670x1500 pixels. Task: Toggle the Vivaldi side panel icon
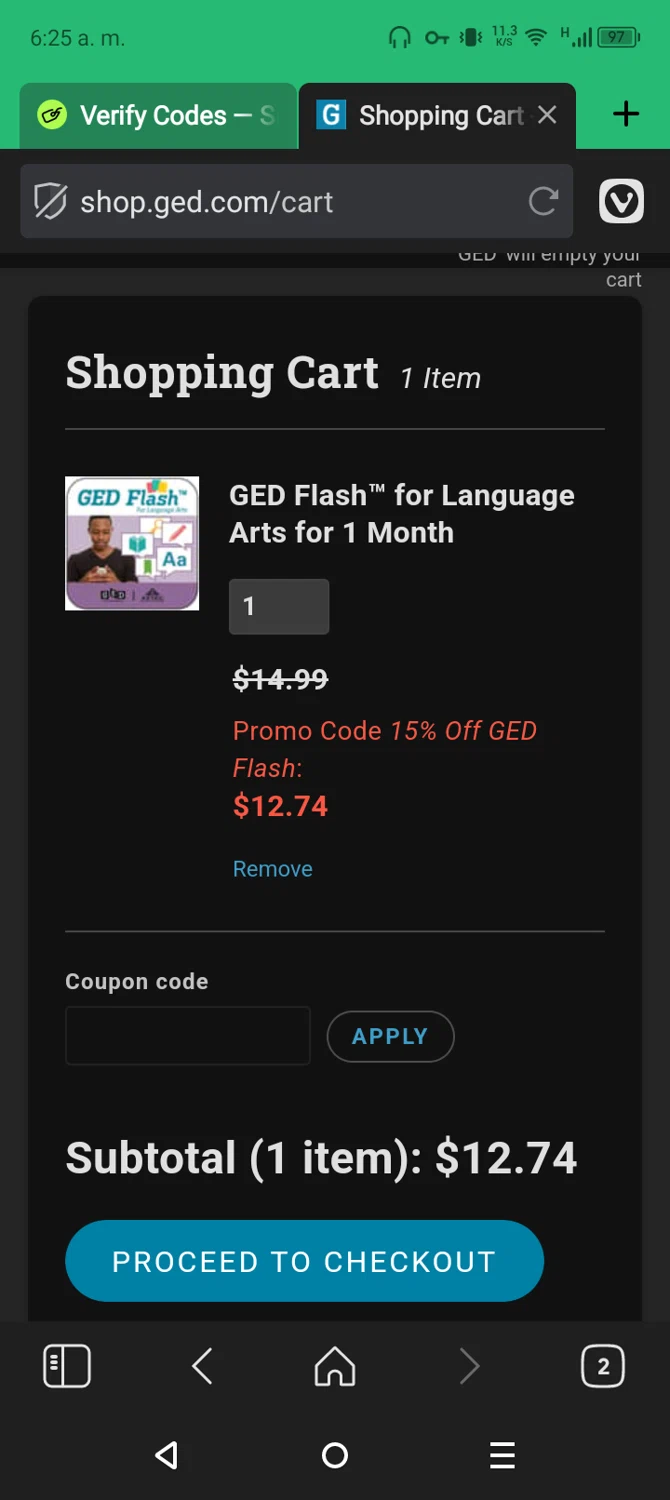point(67,1366)
